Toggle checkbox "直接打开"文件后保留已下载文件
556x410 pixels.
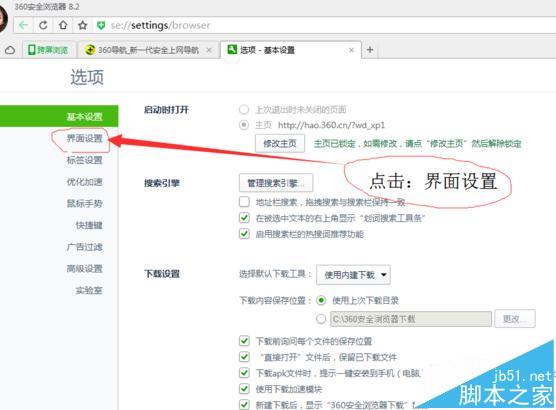coord(244,357)
